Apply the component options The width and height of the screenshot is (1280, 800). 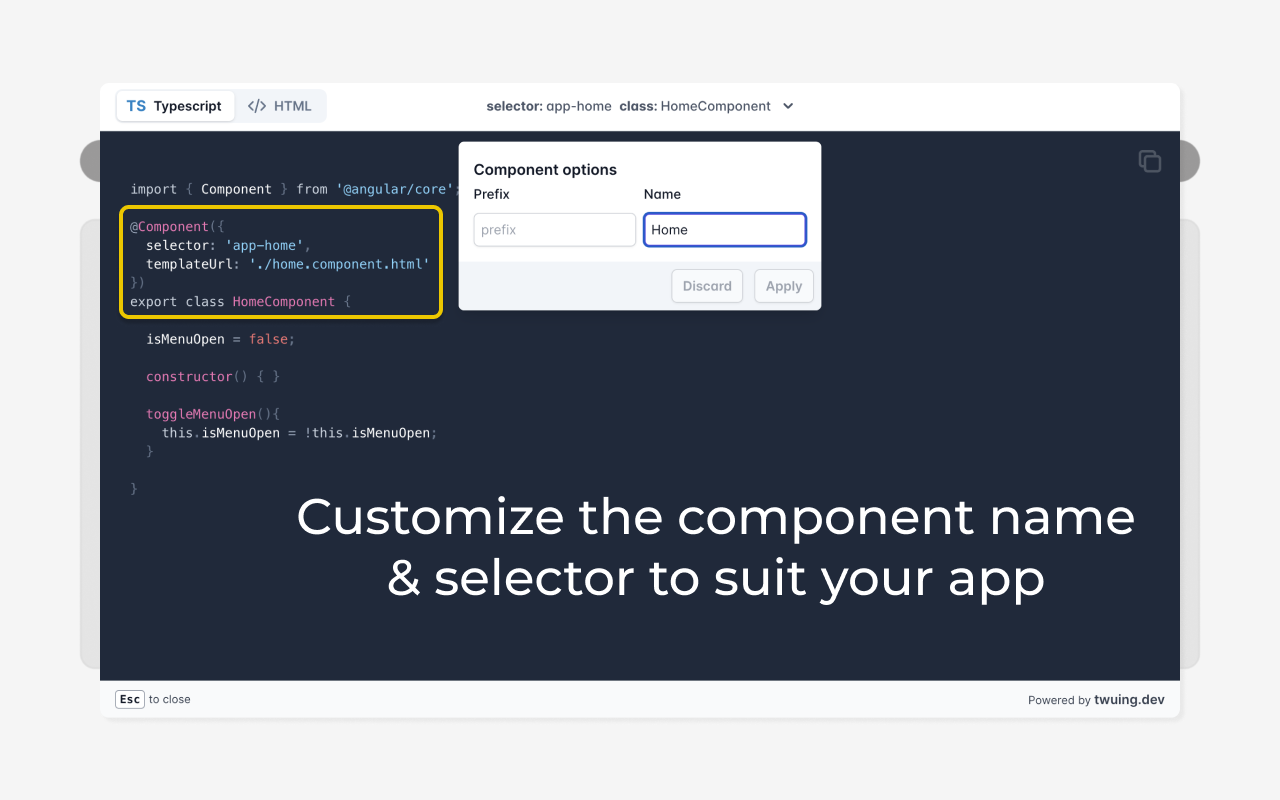click(784, 286)
